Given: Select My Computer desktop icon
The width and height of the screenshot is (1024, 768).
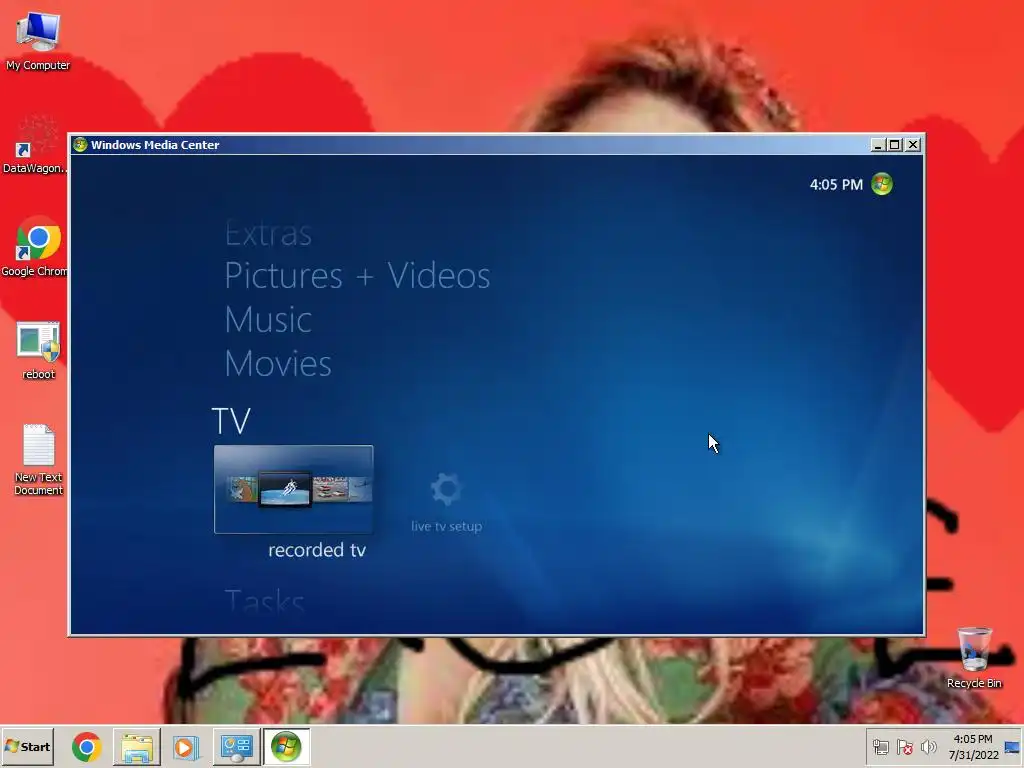Looking at the screenshot, I should [38, 40].
